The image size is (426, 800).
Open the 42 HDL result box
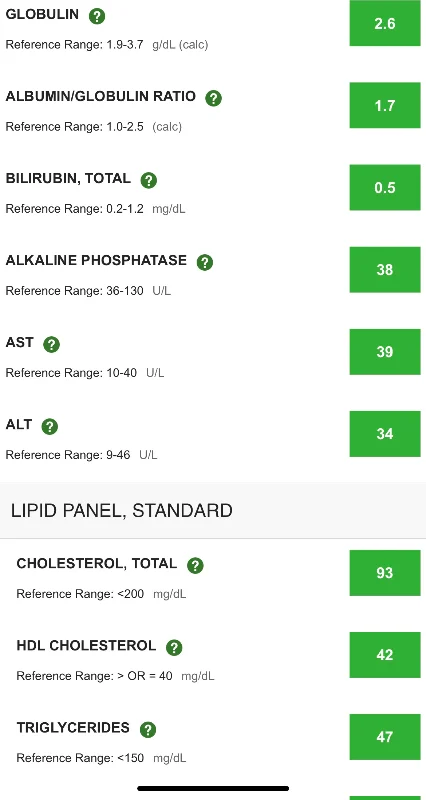(385, 655)
